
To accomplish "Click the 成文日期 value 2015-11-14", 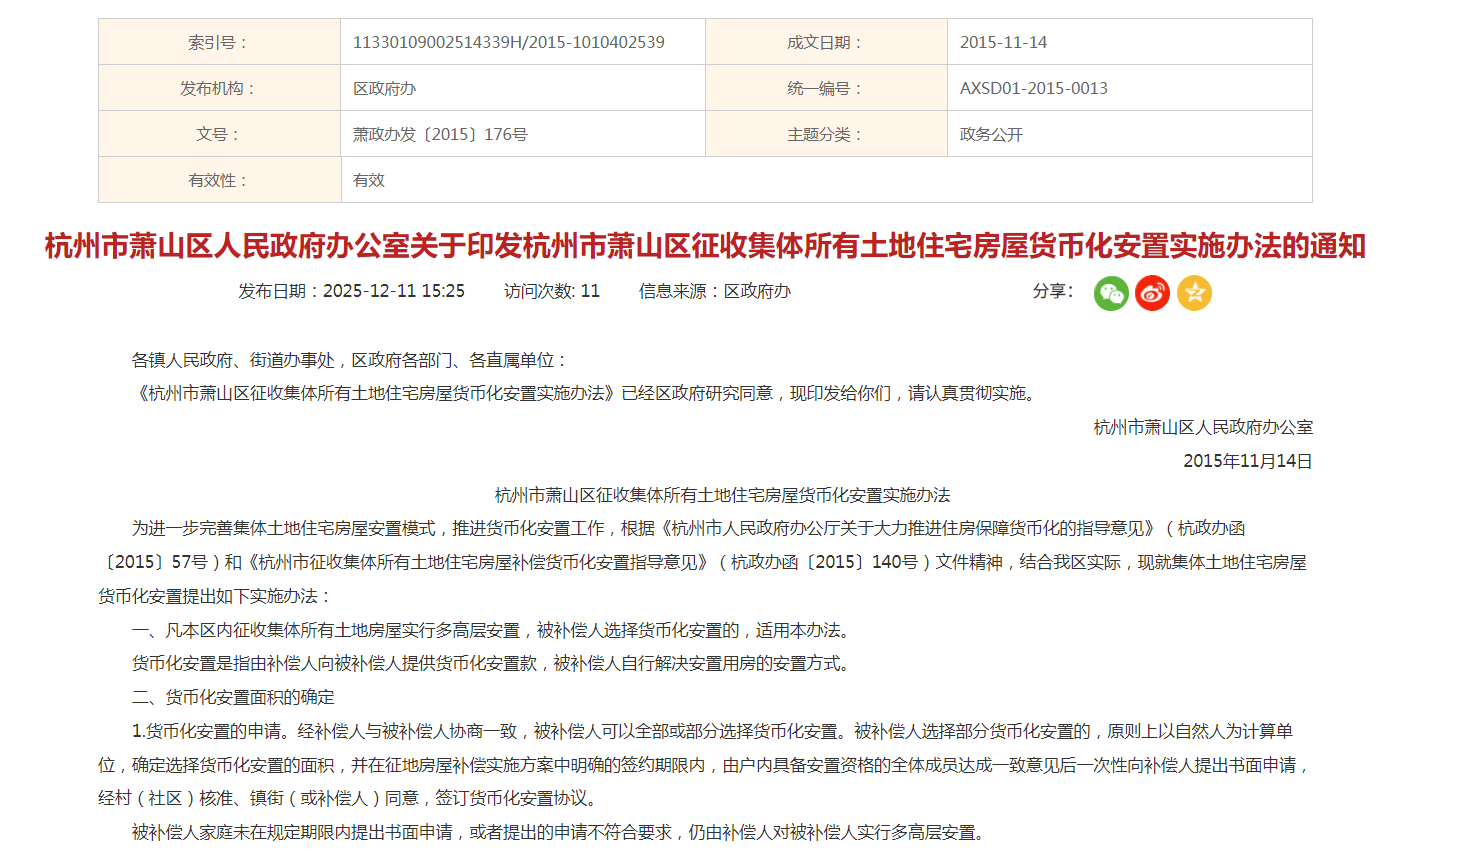I will coord(1003,42).
